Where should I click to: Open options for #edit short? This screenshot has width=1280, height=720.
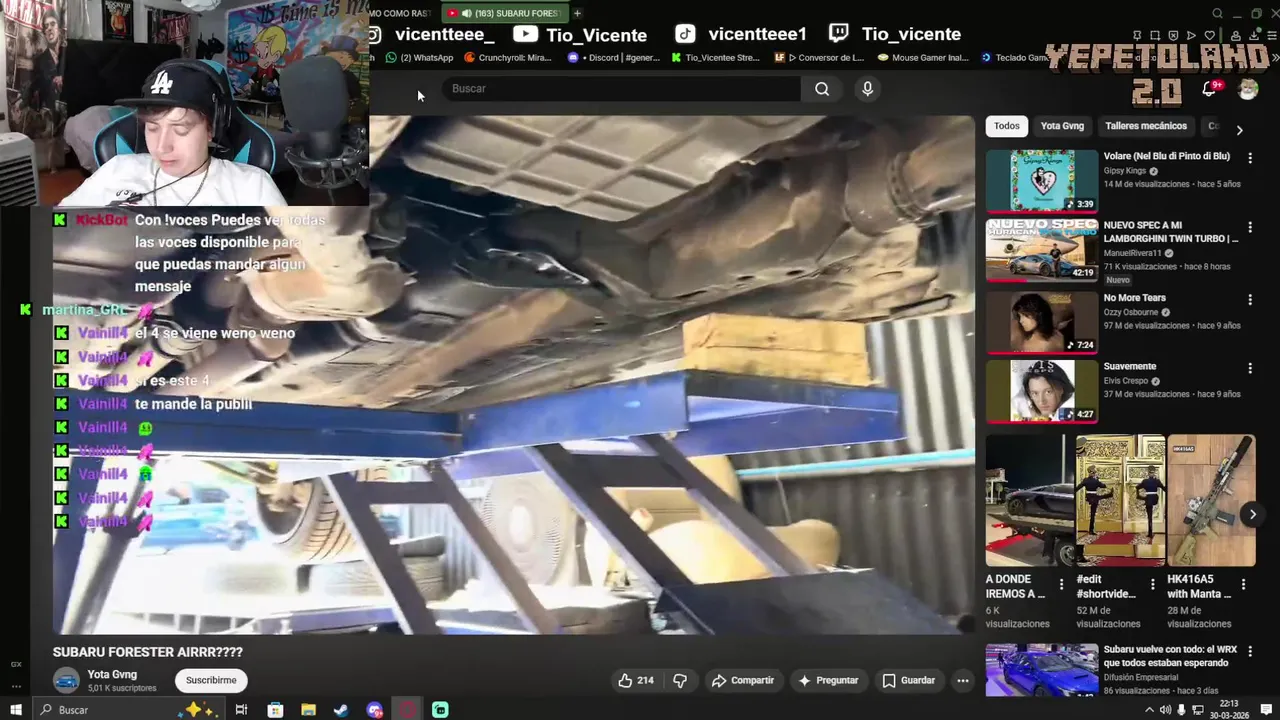click(x=1153, y=585)
